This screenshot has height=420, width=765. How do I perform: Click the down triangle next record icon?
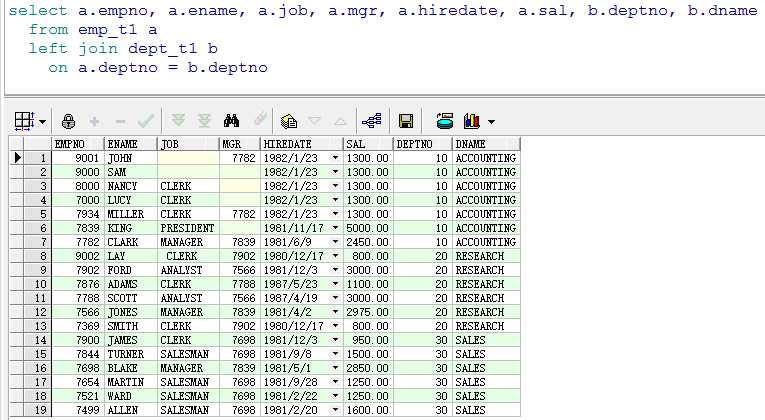pyautogui.click(x=315, y=120)
